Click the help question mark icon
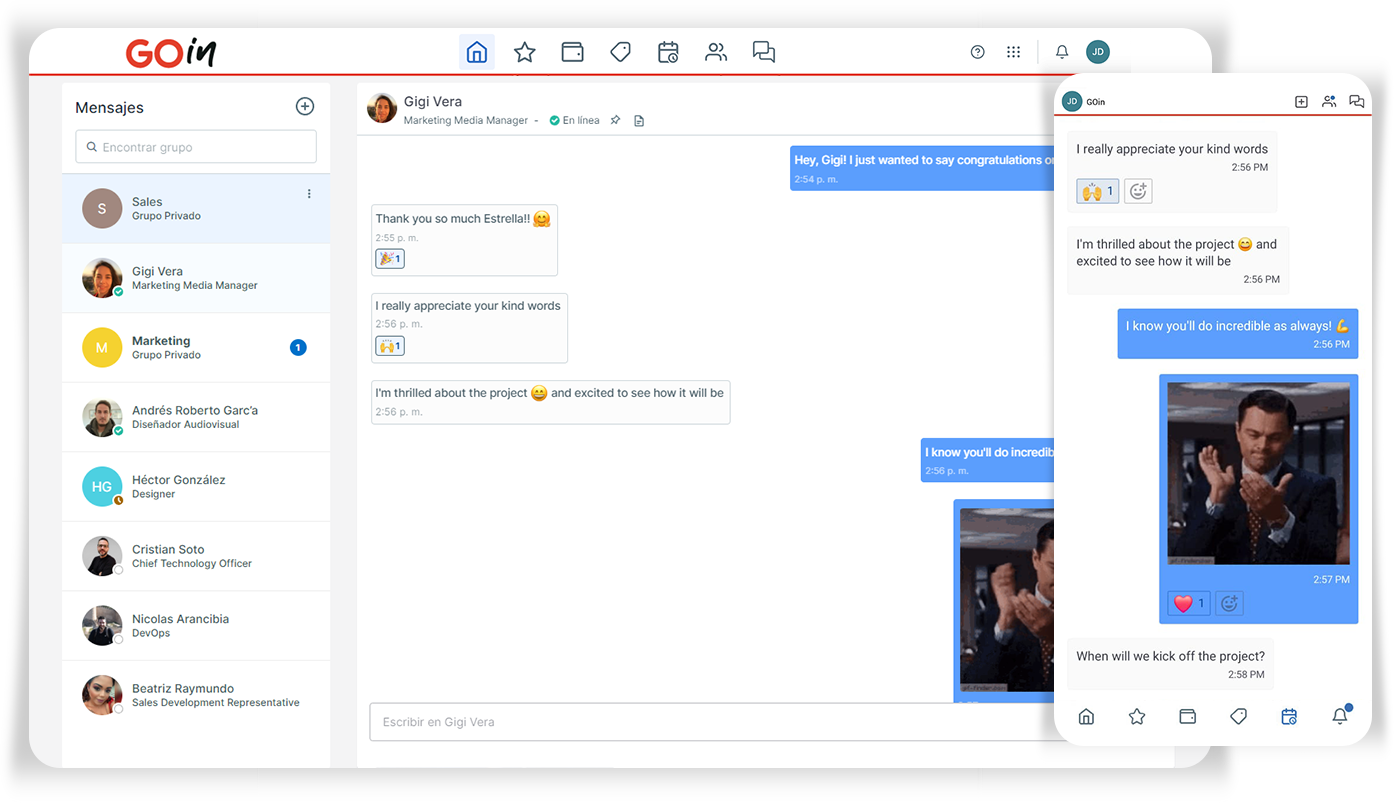Screen dimensions: 1394x803 978,52
